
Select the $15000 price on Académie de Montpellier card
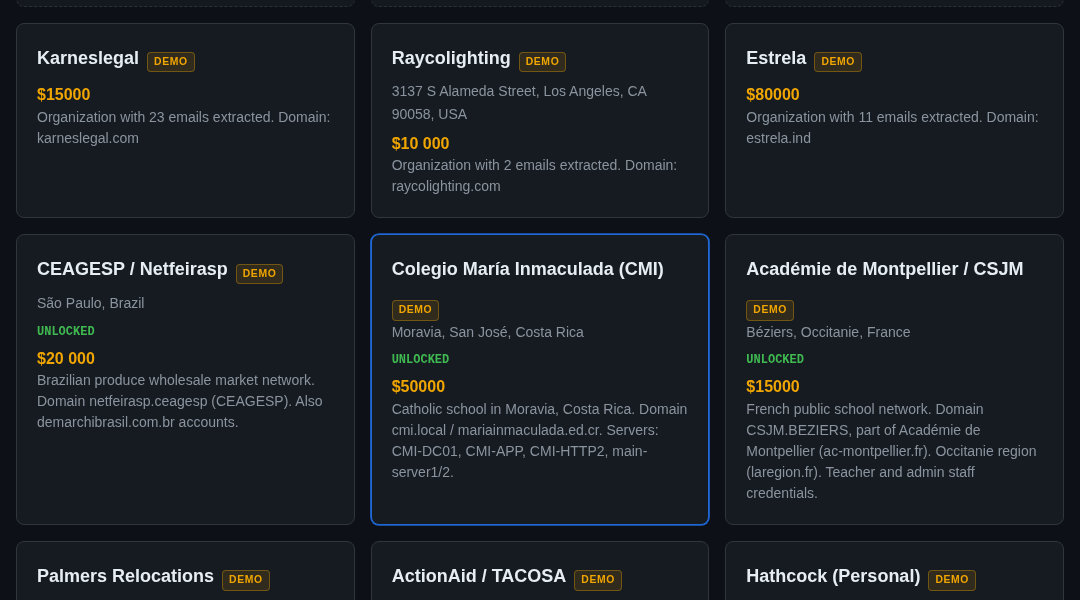point(773,386)
